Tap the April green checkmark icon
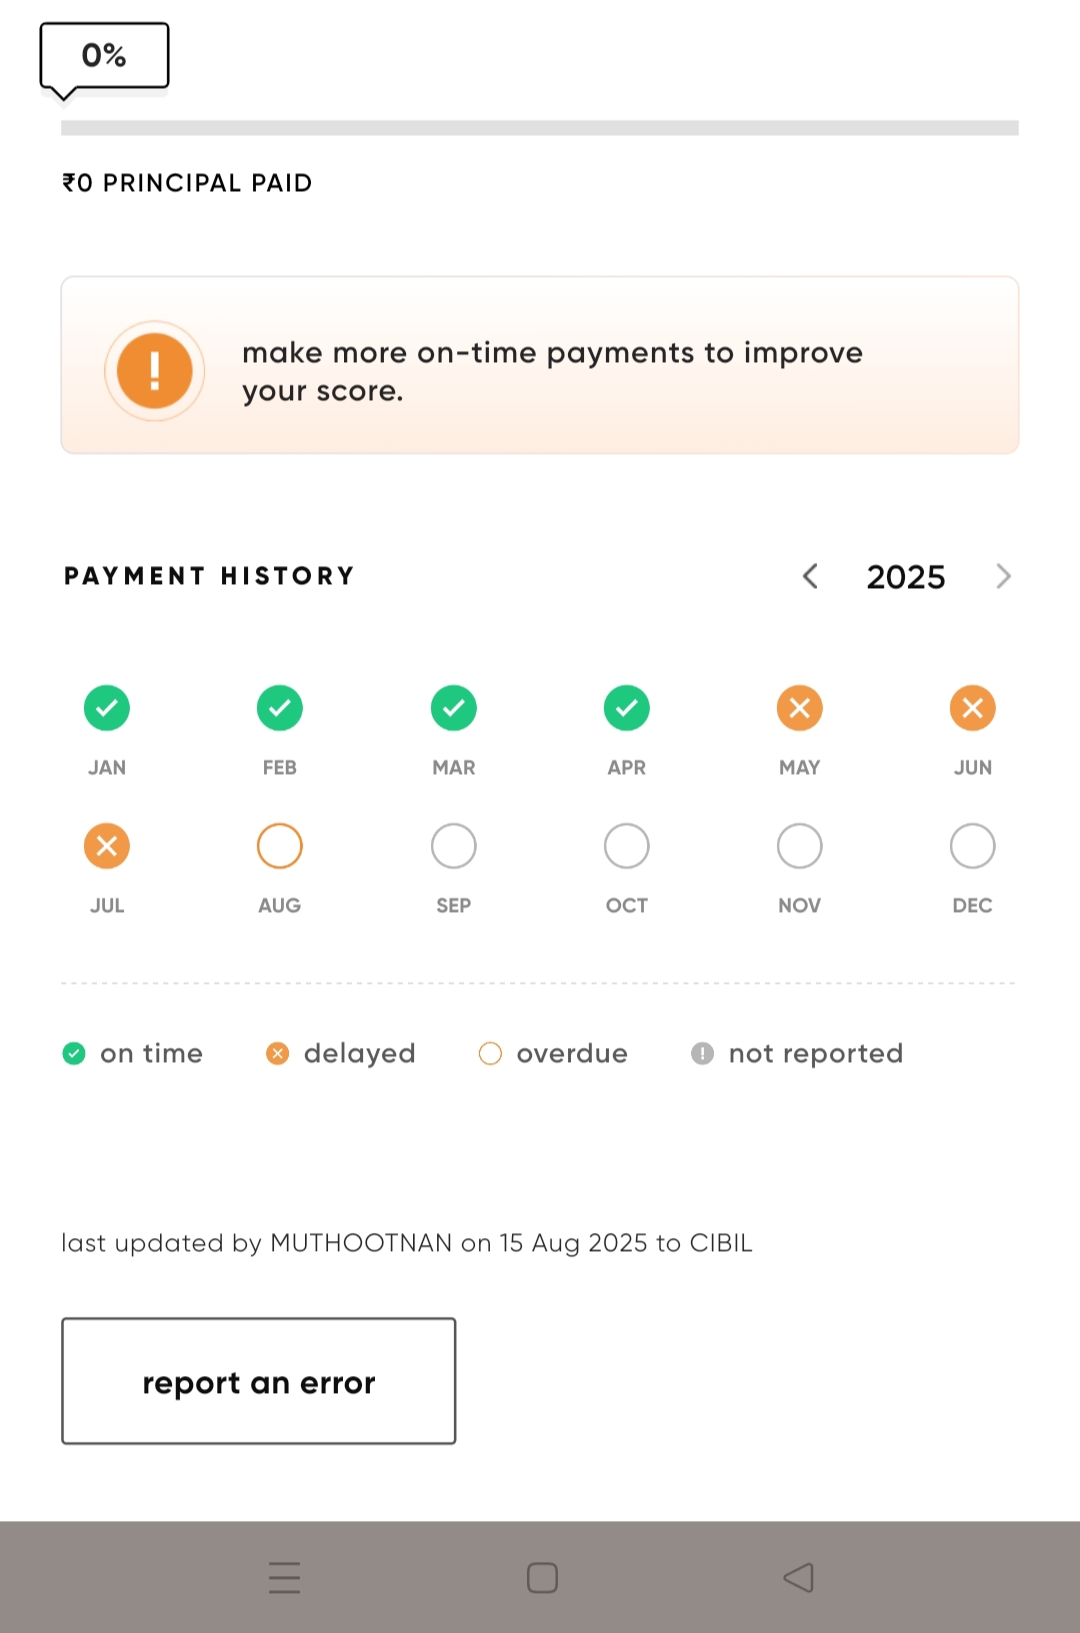Viewport: 1080px width, 1633px height. click(627, 708)
